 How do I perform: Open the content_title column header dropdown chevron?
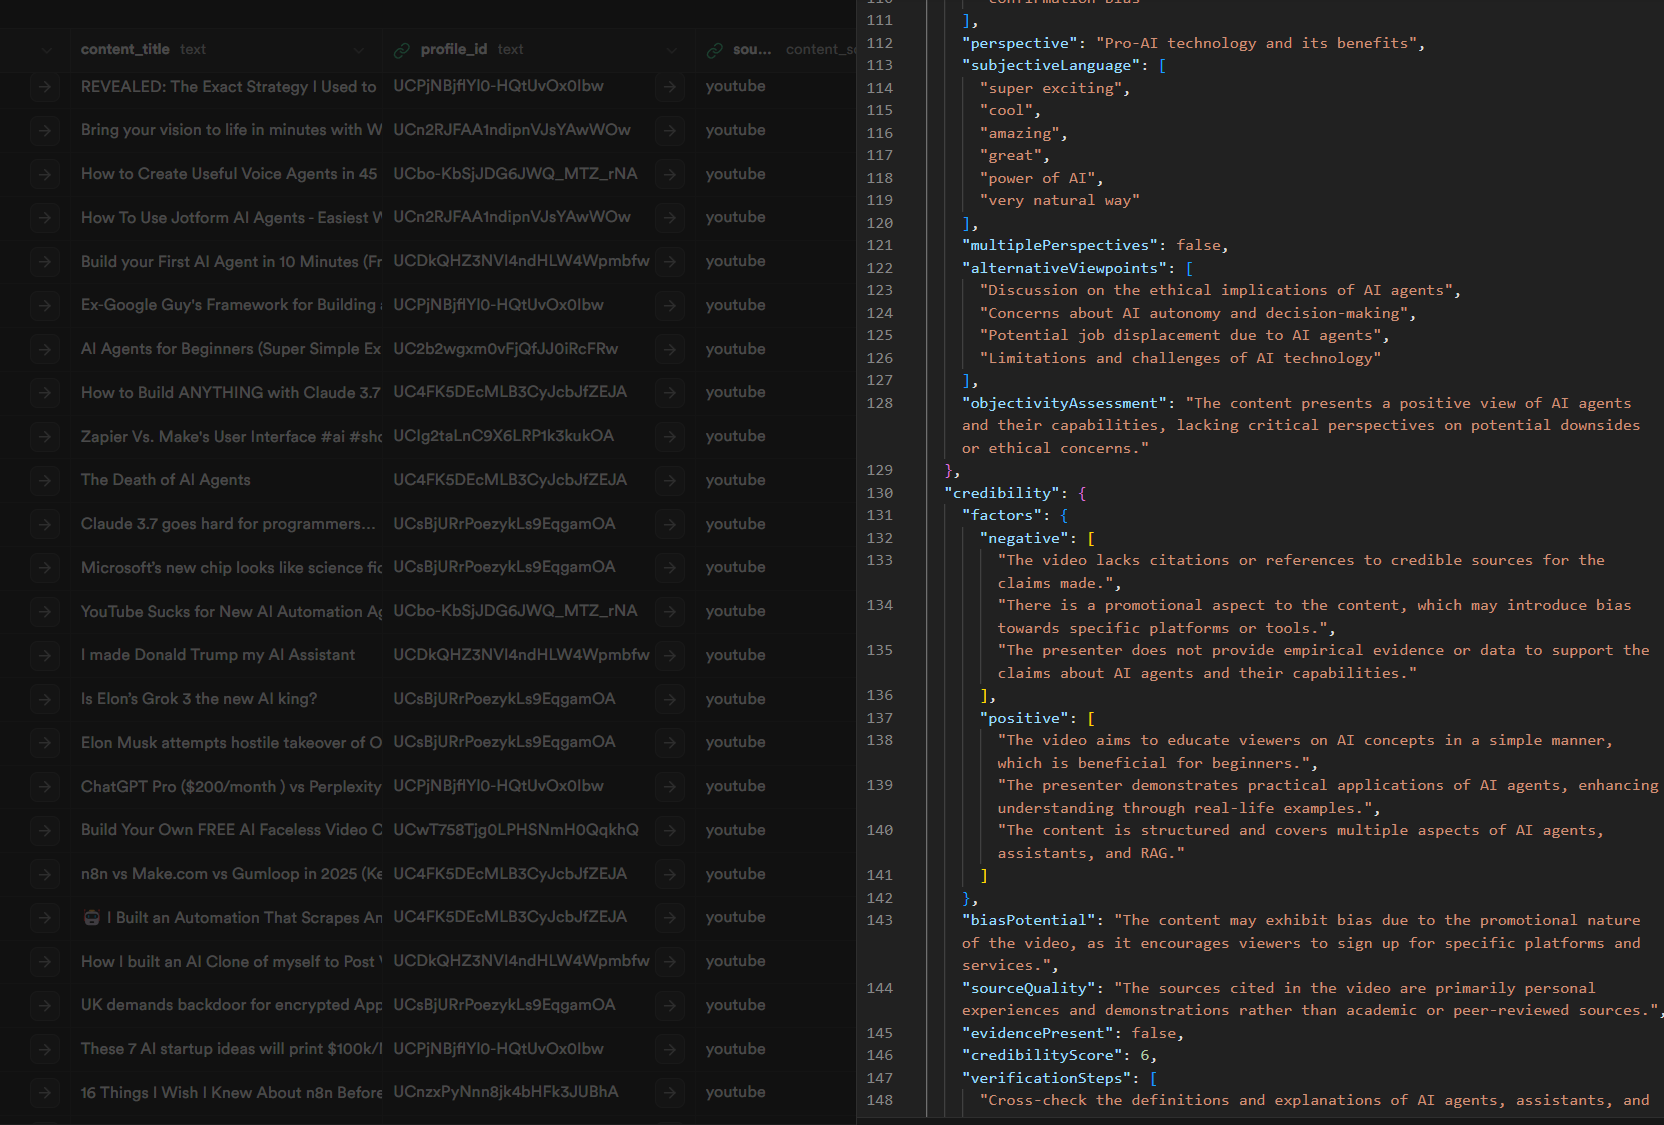(x=359, y=50)
